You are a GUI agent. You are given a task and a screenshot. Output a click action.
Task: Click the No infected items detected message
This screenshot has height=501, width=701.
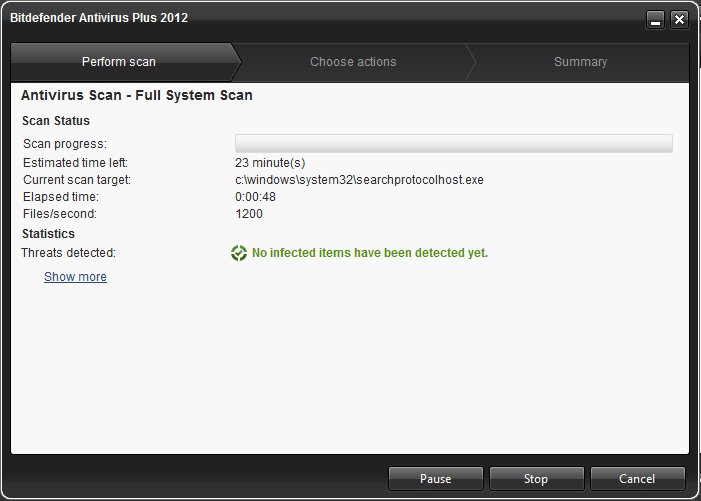click(370, 253)
